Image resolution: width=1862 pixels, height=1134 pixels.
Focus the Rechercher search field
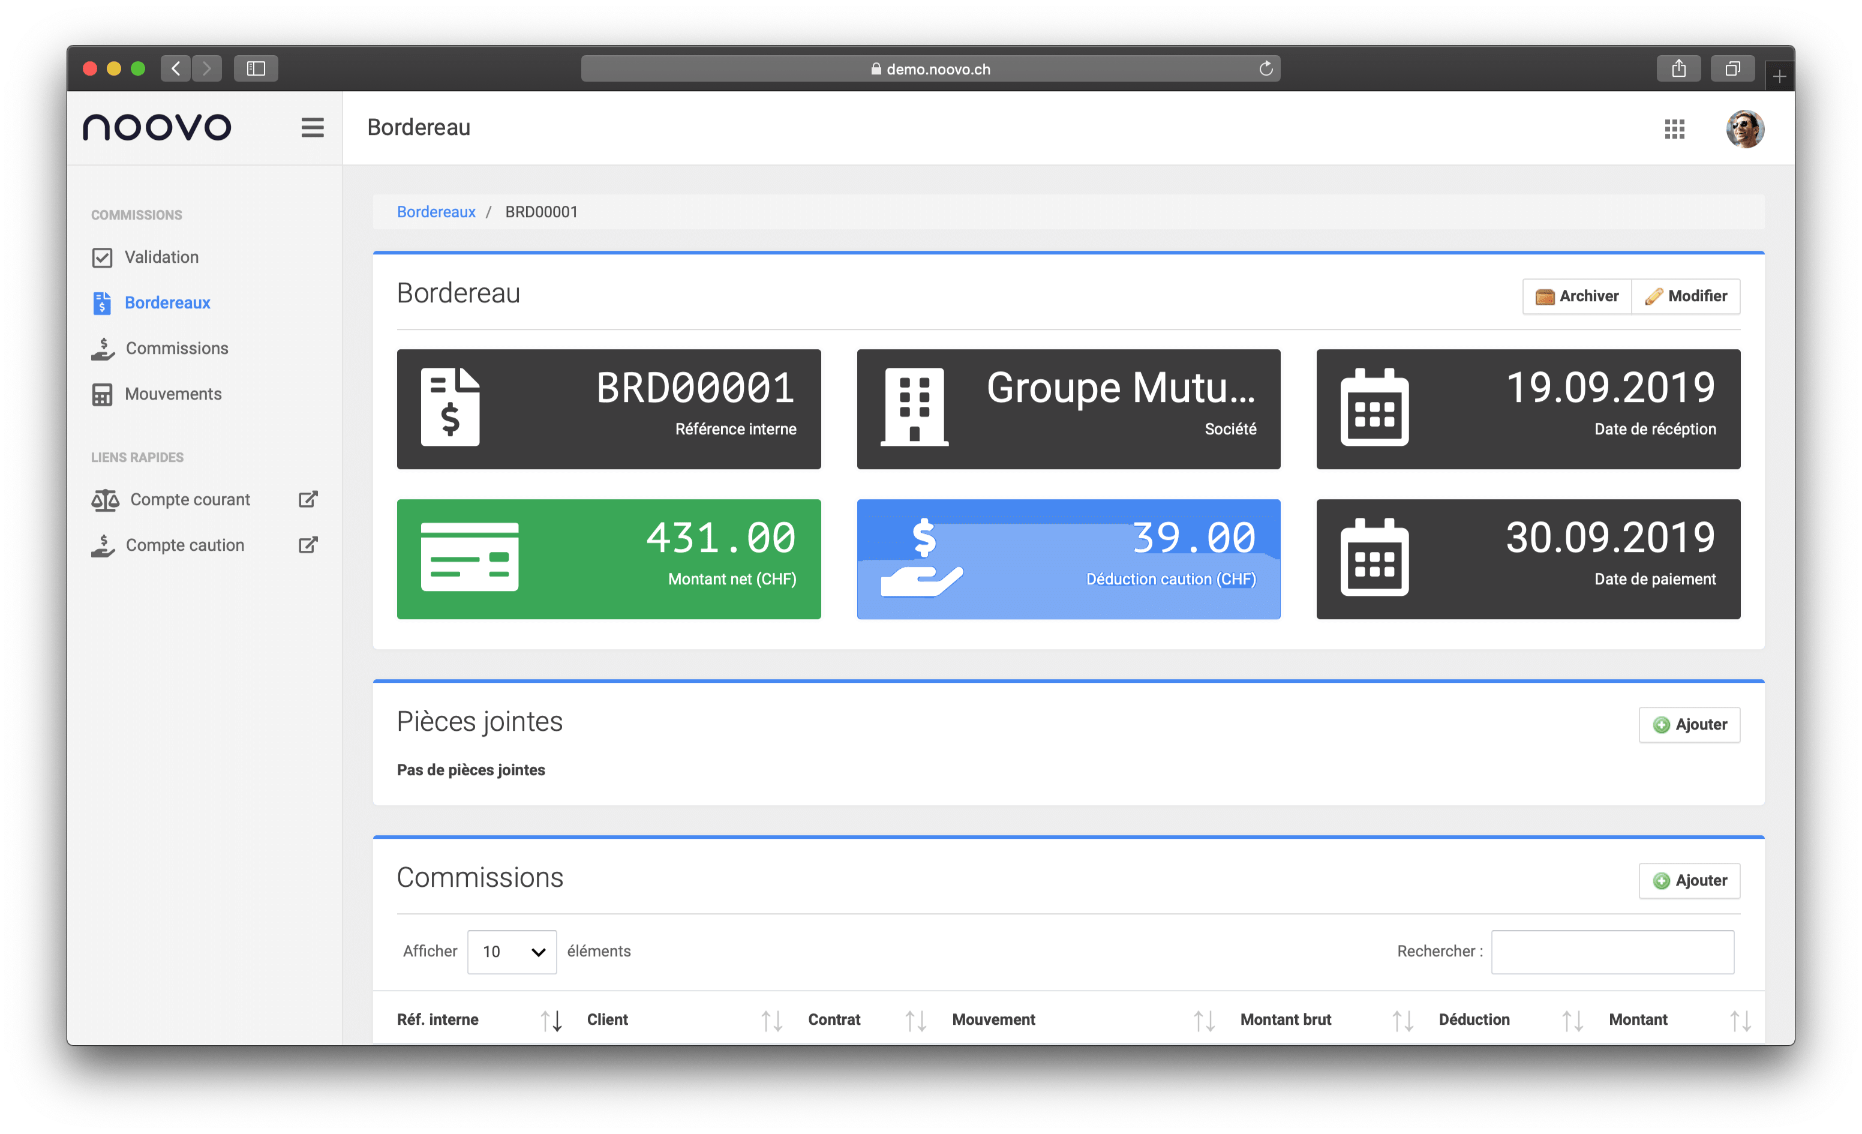tap(1612, 952)
